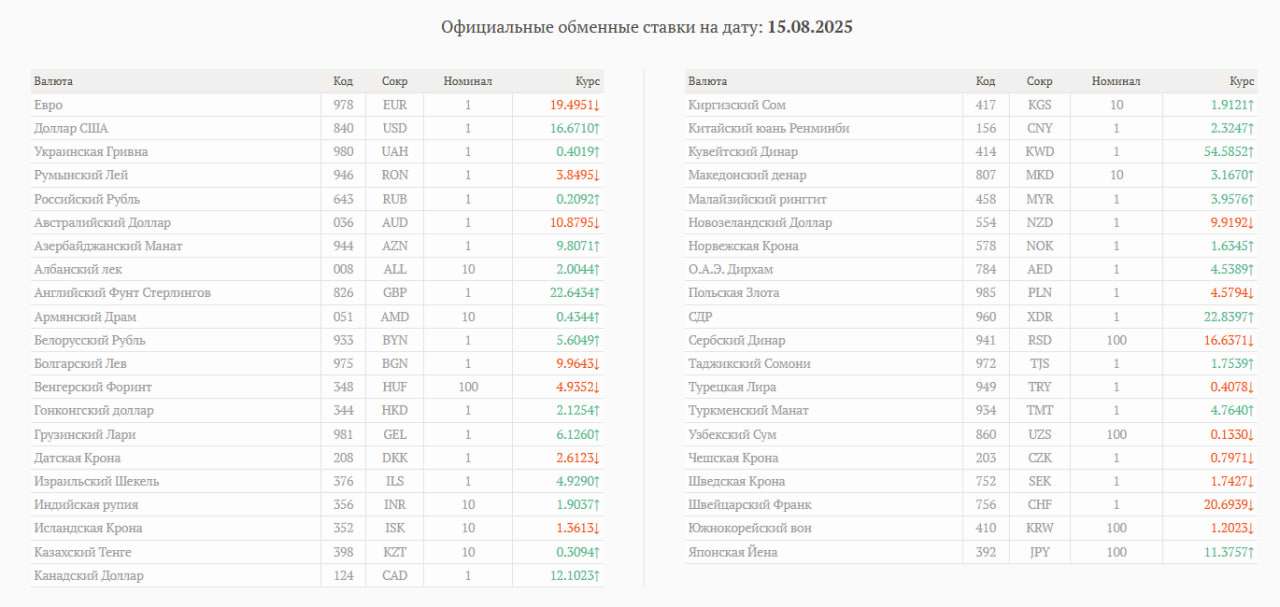Click the EUR rate 19.4951

[574, 105]
